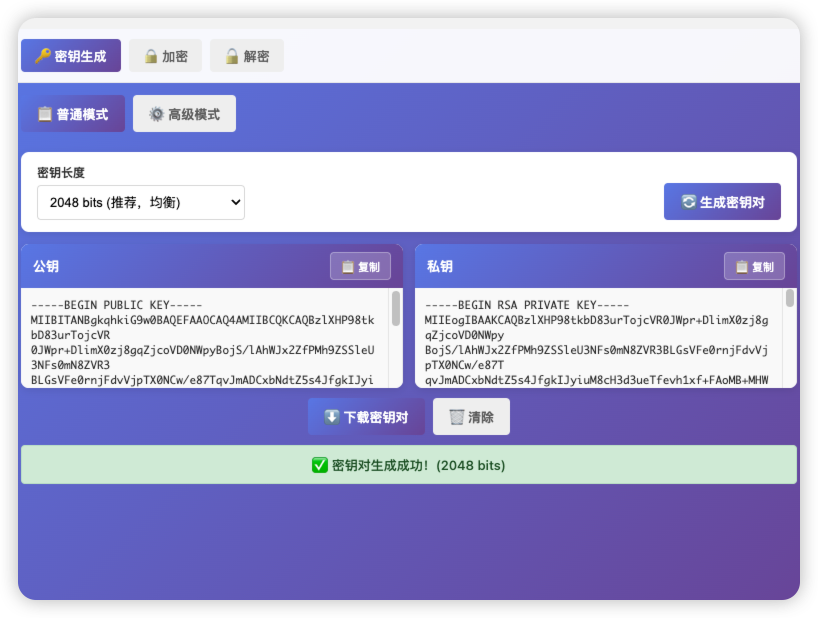
Task: Switch to 普通模式 mode
Action: tap(73, 114)
